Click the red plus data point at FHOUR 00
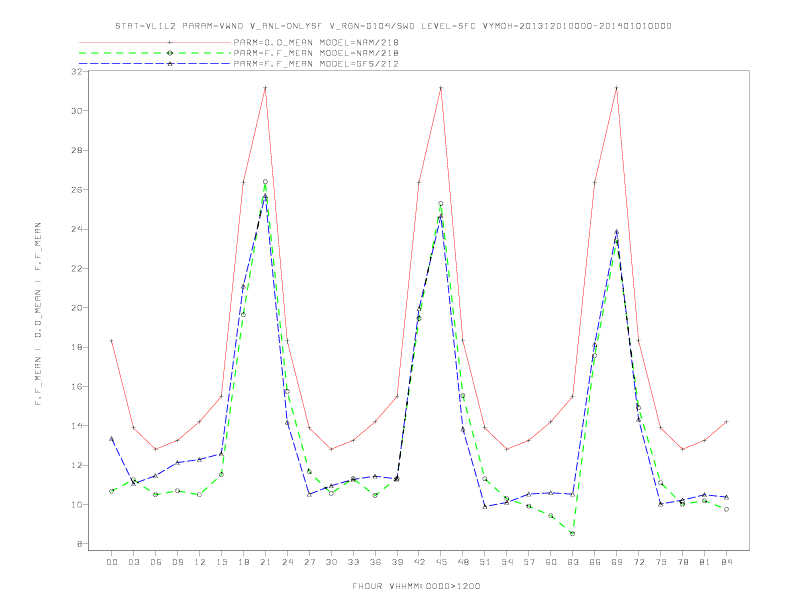The width and height of the screenshot is (792, 612). pos(112,341)
